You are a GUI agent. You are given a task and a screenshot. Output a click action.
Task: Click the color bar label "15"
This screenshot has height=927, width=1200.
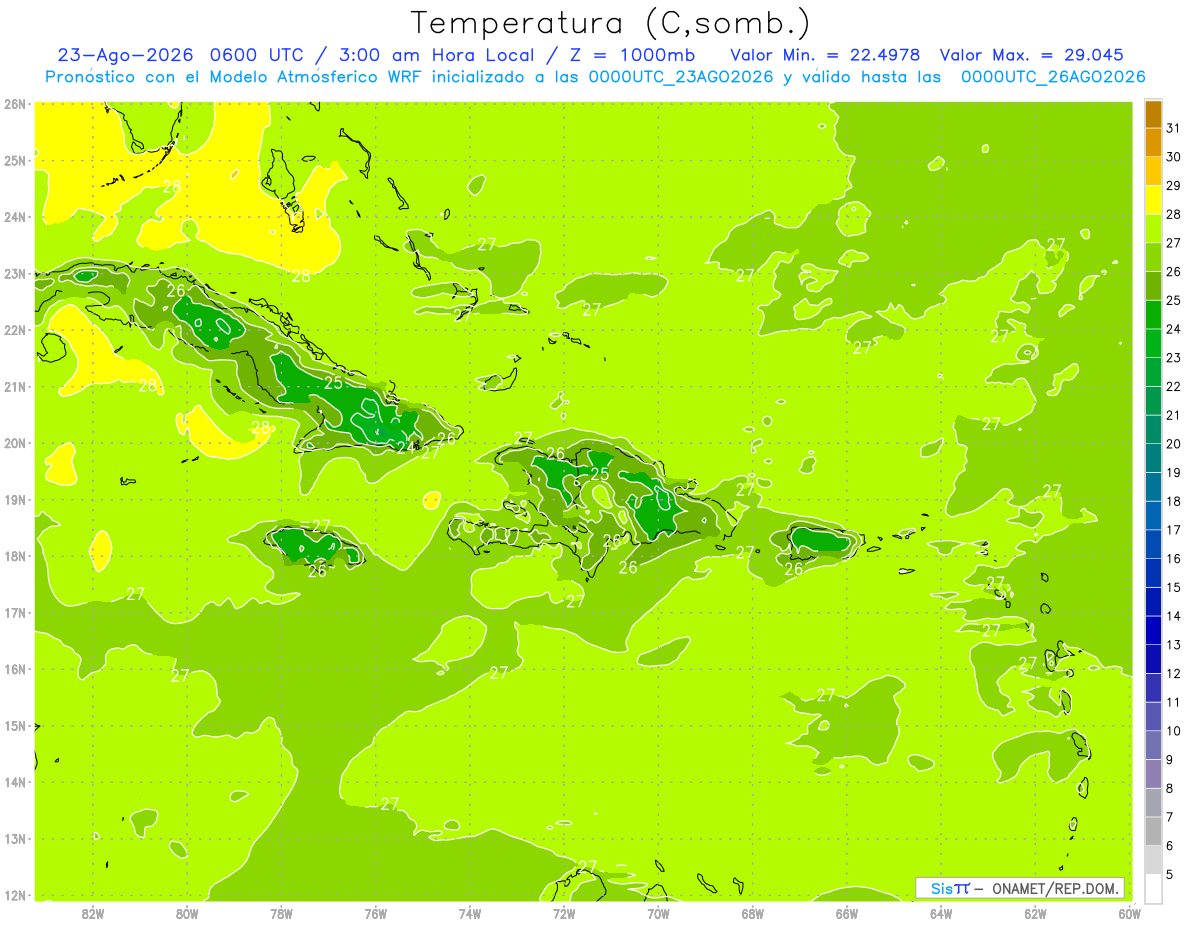point(1174,587)
